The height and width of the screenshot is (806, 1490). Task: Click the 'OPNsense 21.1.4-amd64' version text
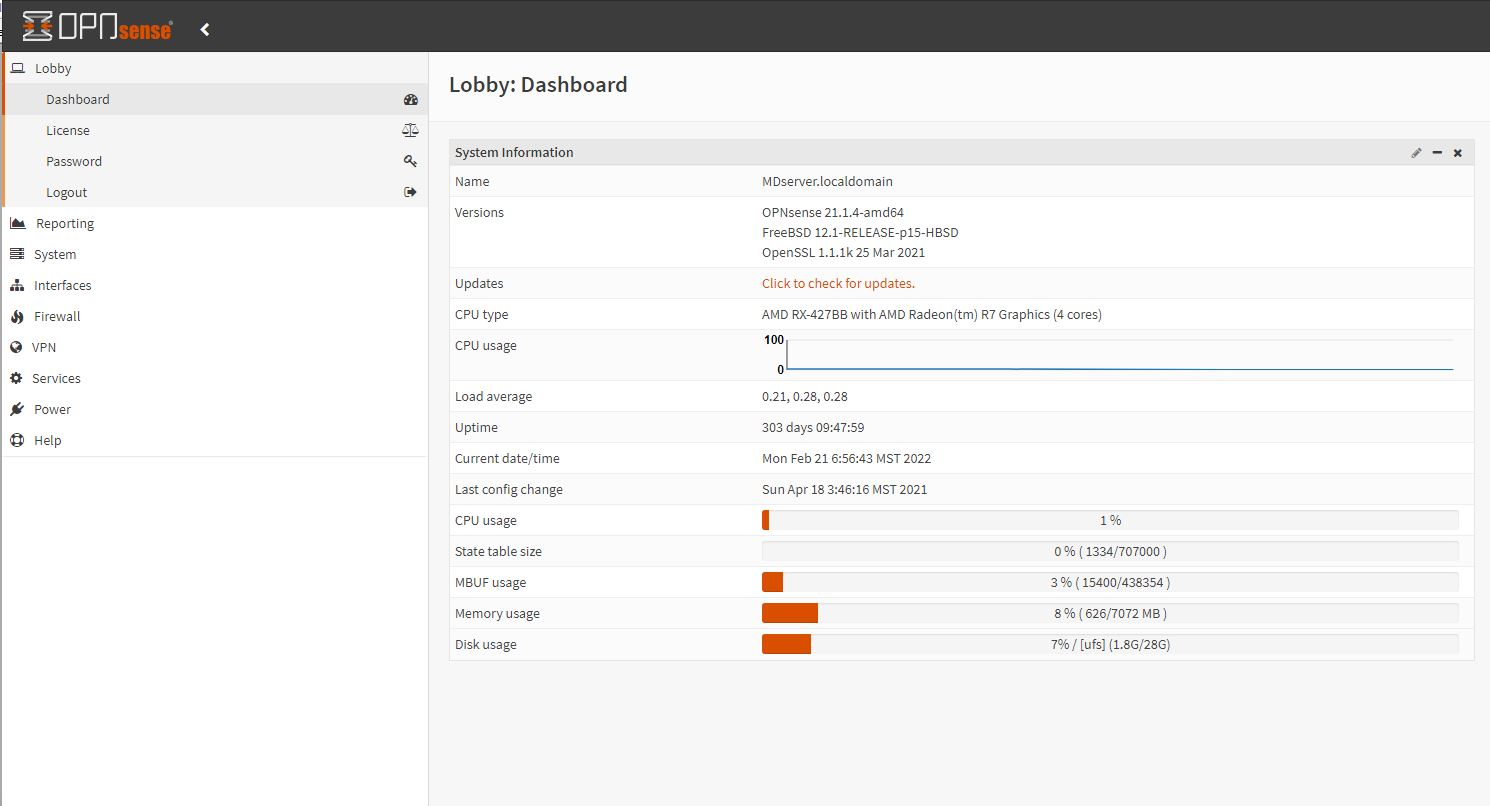click(833, 213)
